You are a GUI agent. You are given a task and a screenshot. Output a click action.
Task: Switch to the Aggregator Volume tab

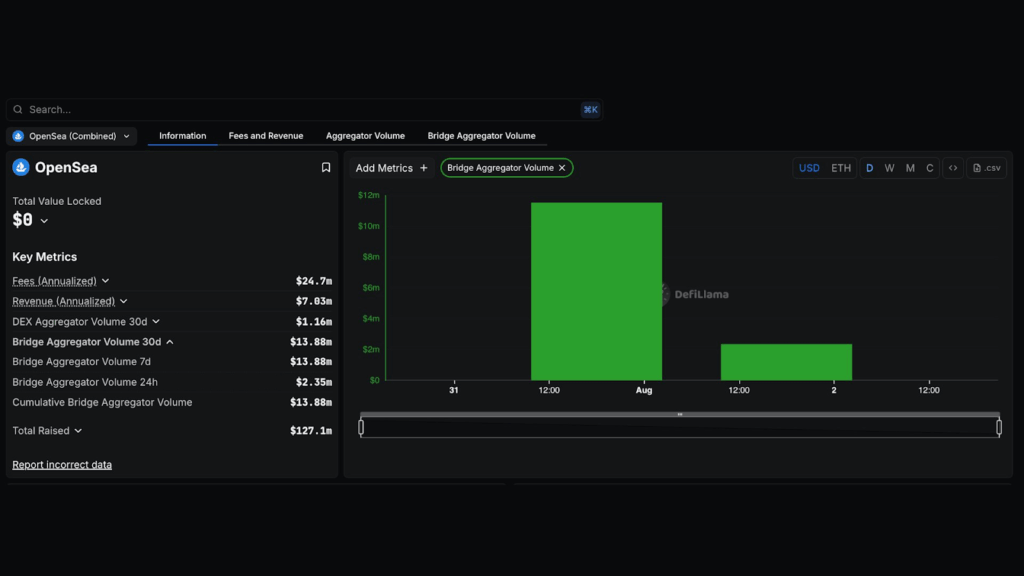365,136
